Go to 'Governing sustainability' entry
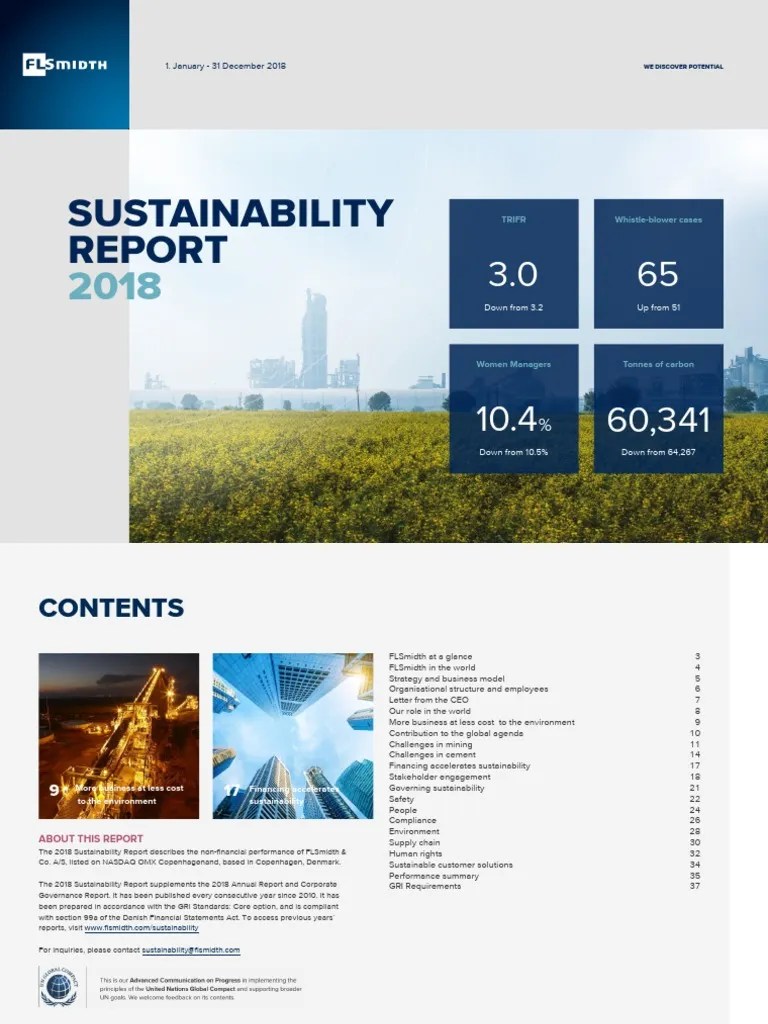This screenshot has height=1024, width=768. [437, 788]
